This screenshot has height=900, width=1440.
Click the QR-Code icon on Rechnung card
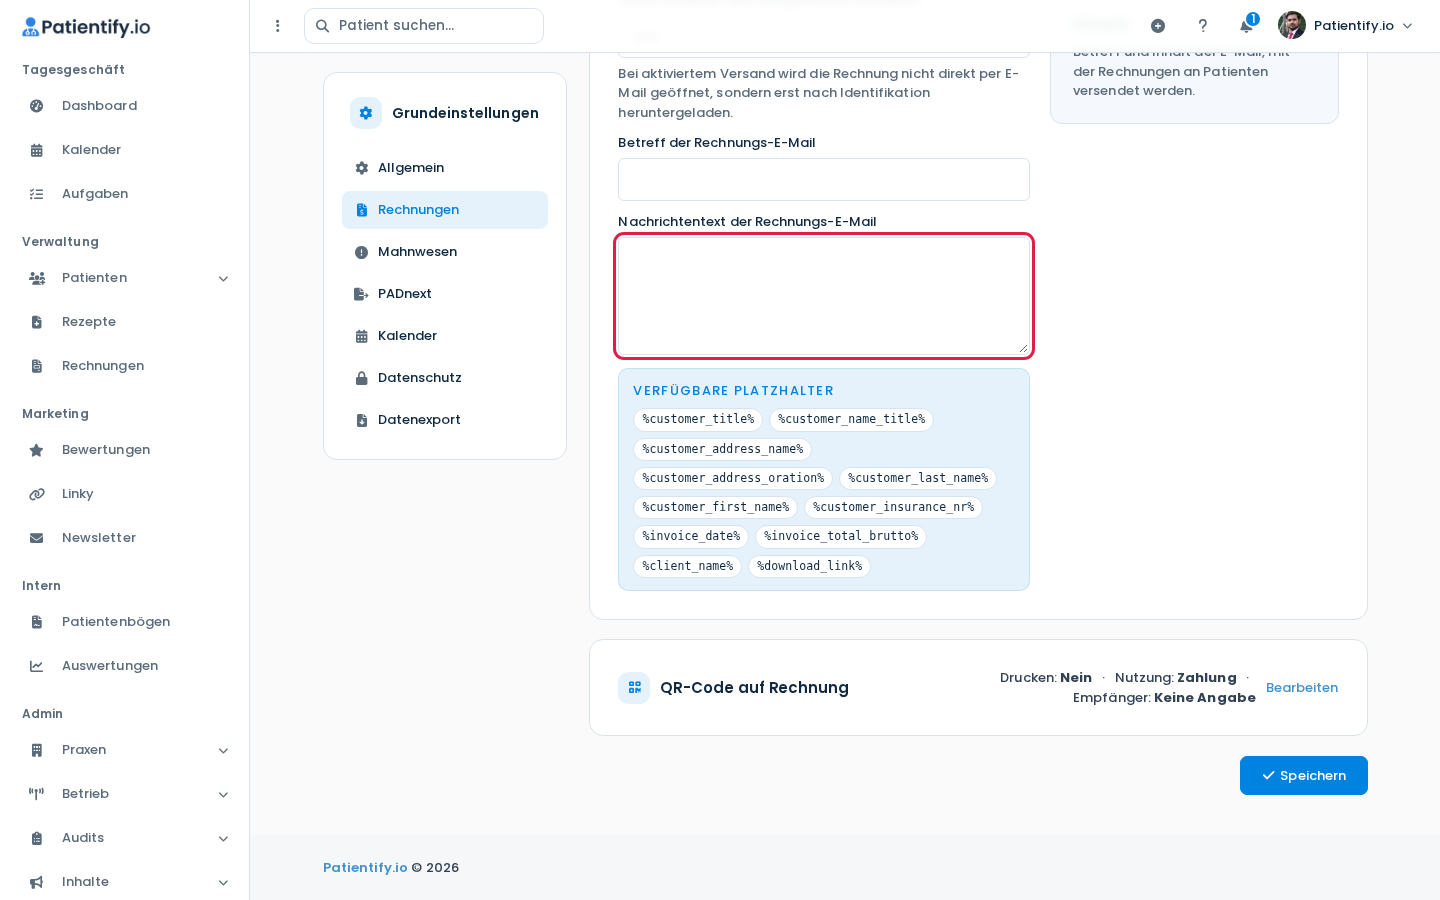(x=634, y=688)
